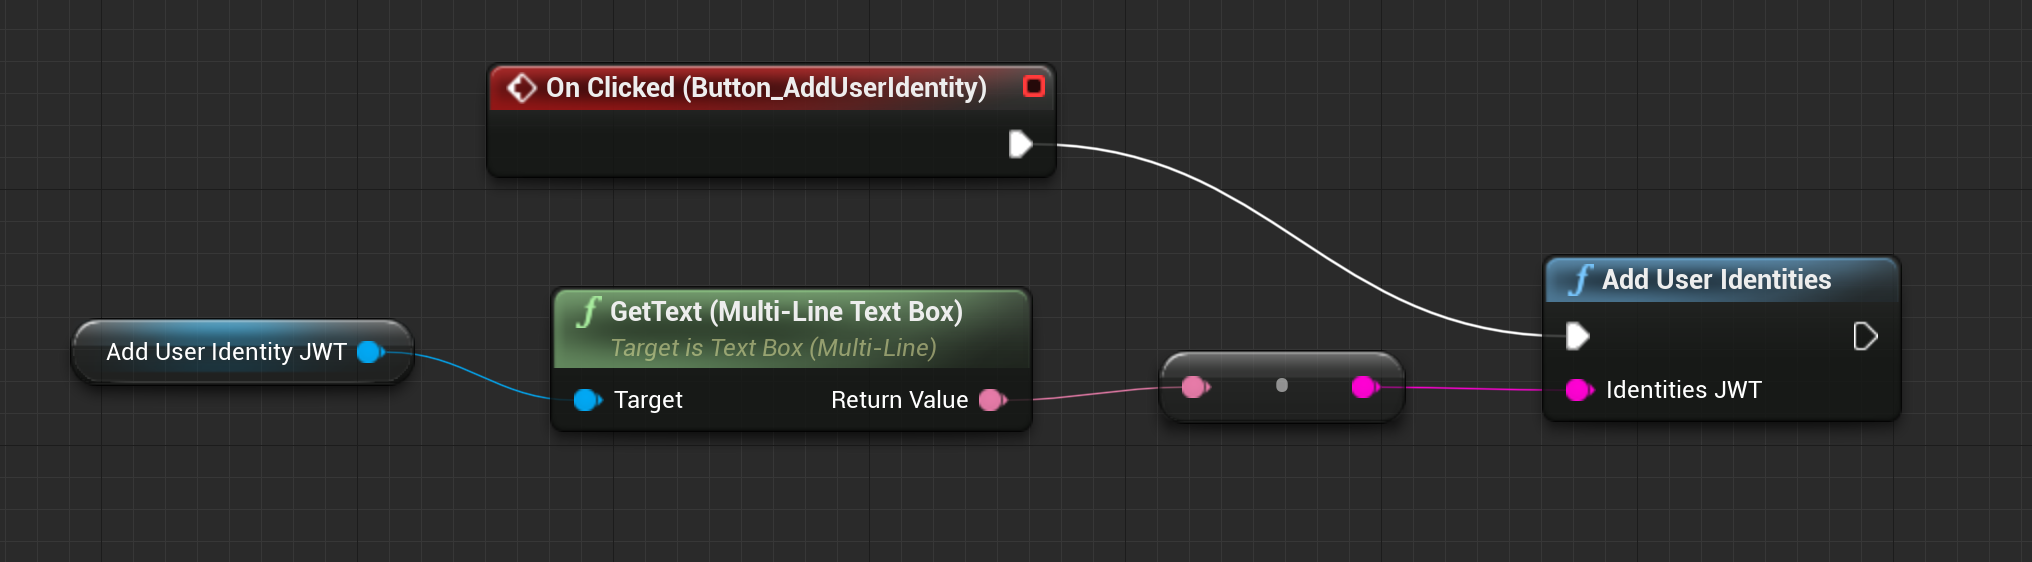The width and height of the screenshot is (2032, 562).
Task: Click the event diamond icon on On Clicked node
Action: tap(521, 88)
